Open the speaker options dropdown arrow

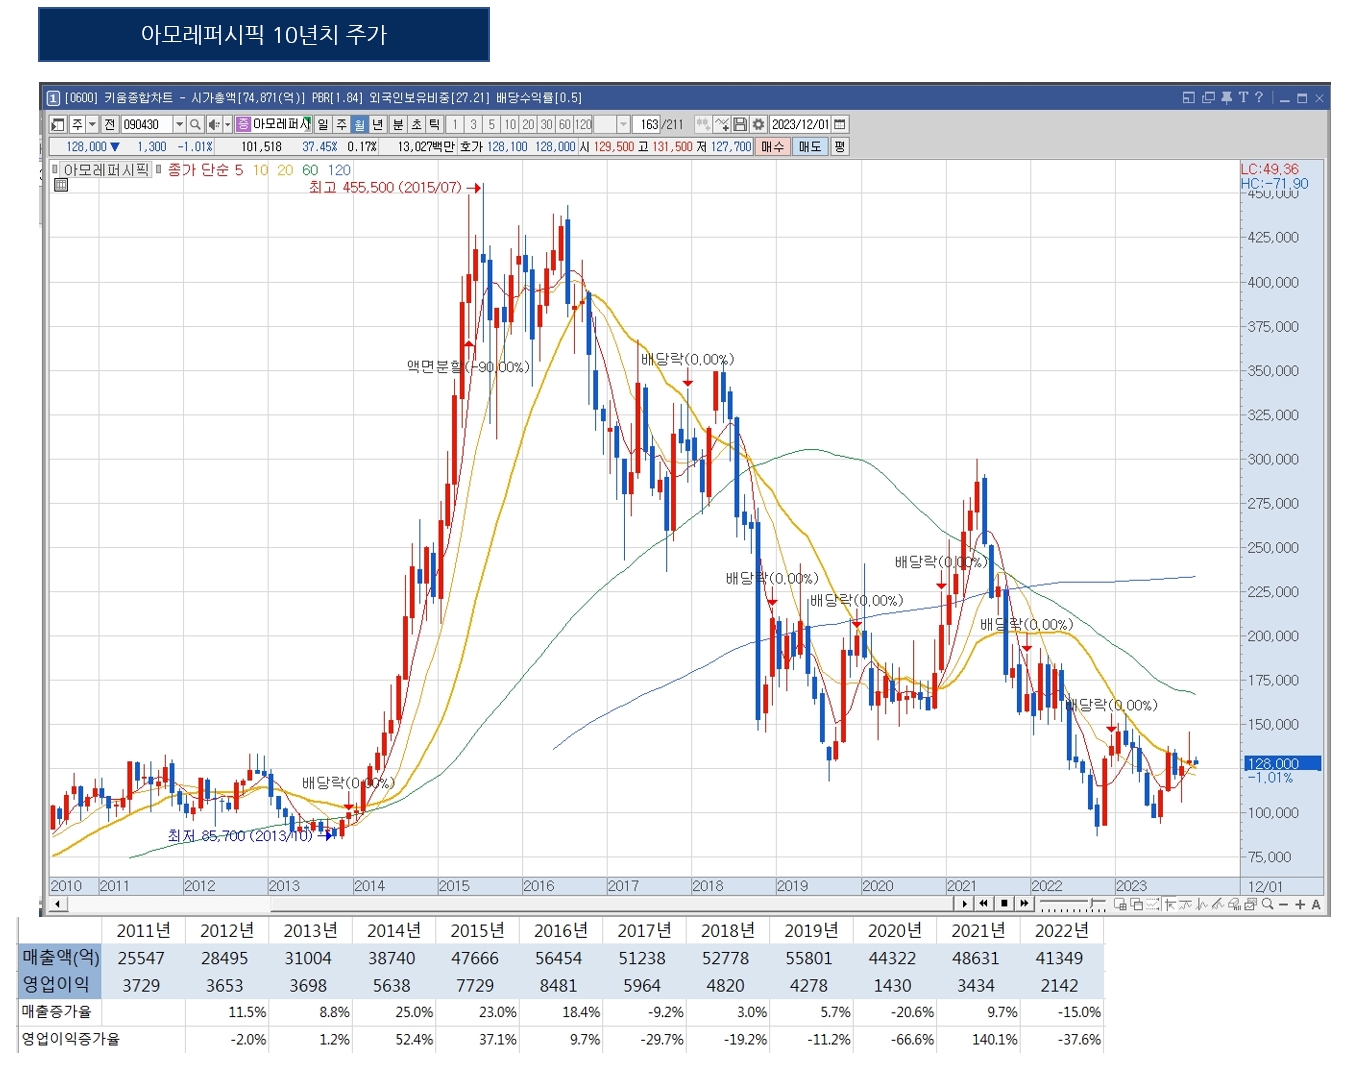pyautogui.click(x=227, y=124)
